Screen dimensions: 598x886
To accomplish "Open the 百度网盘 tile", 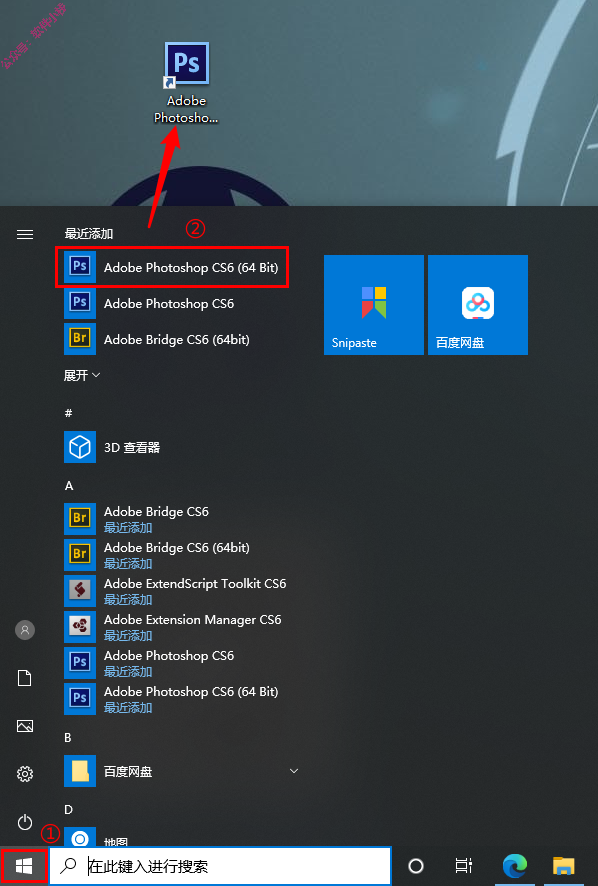I will point(478,305).
